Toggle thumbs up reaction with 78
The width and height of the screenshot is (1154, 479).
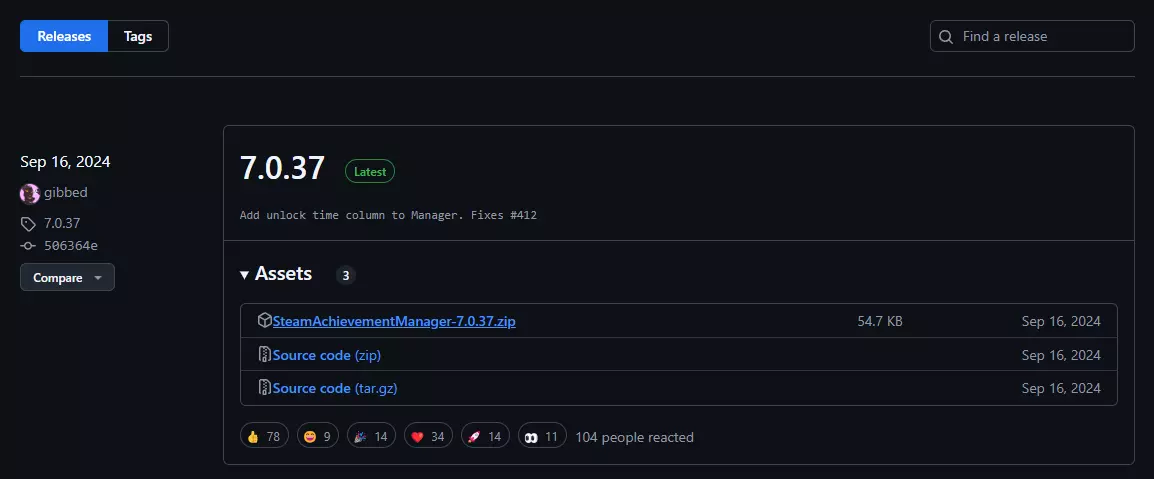[x=264, y=436]
